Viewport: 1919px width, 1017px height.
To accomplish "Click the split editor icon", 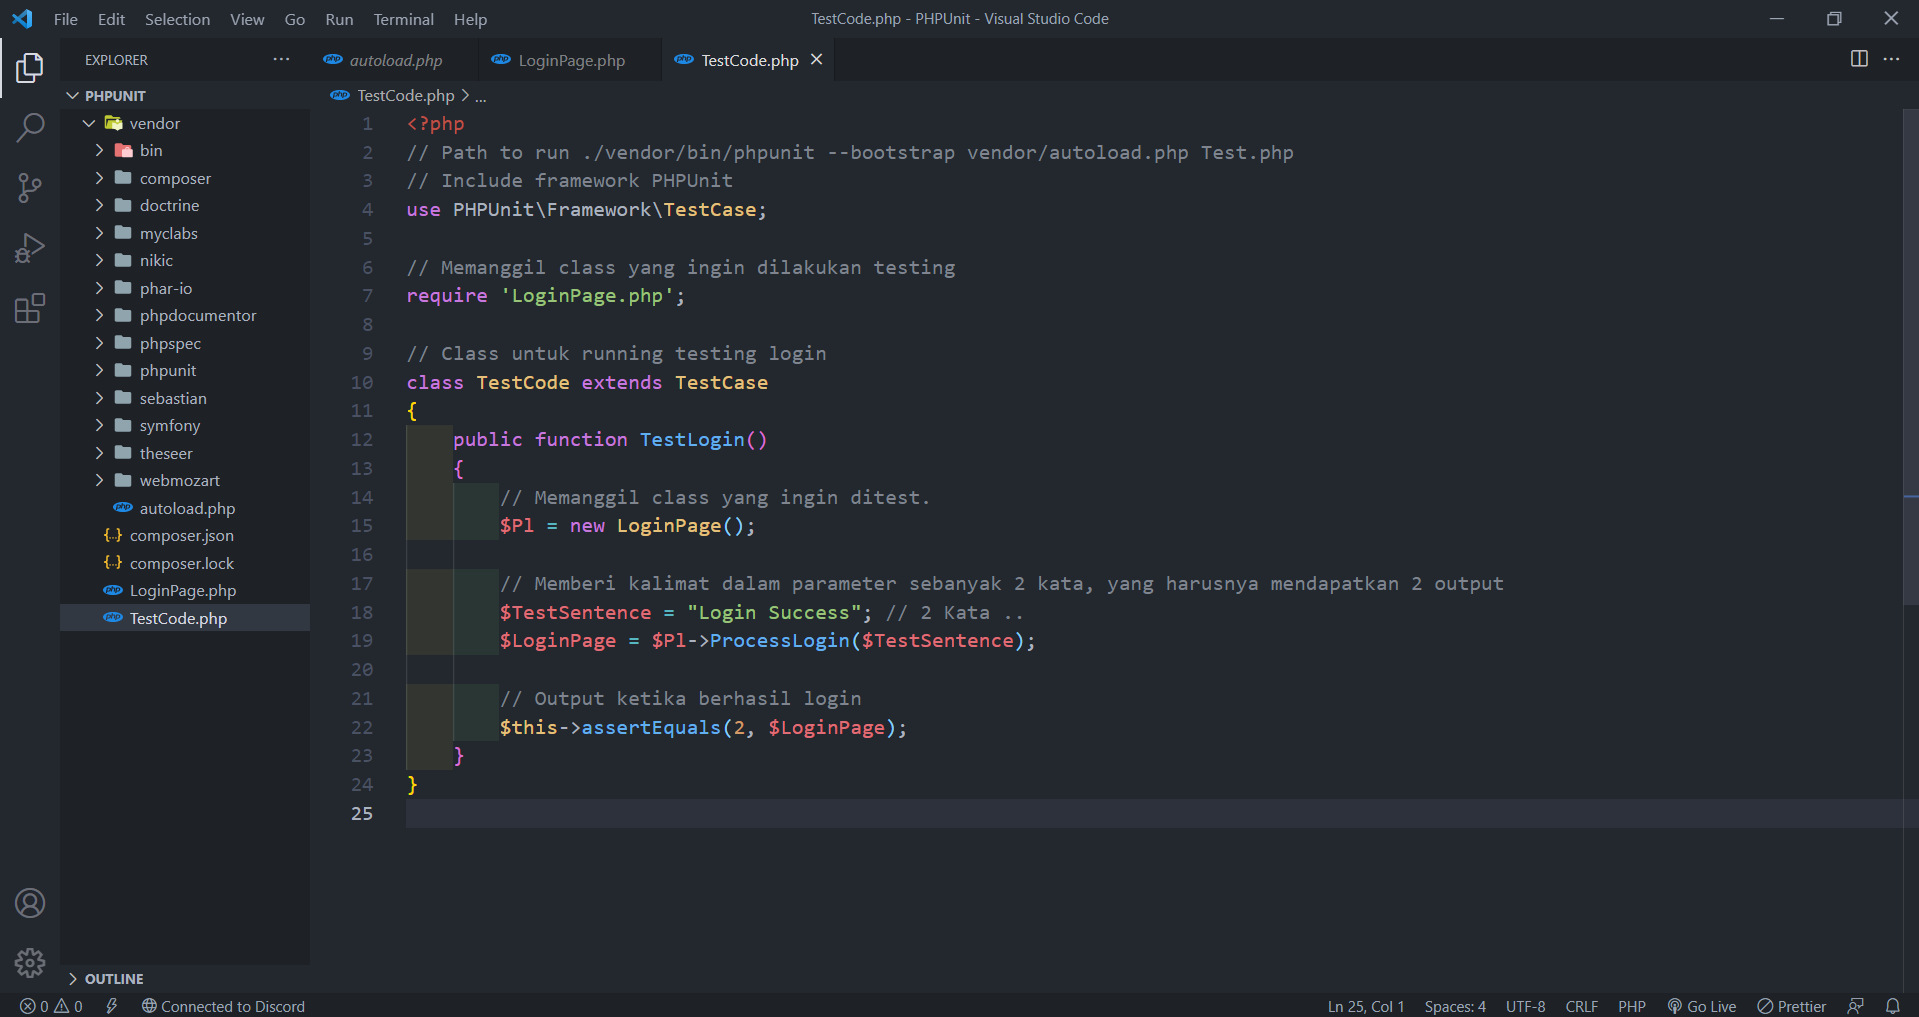I will pos(1858,59).
